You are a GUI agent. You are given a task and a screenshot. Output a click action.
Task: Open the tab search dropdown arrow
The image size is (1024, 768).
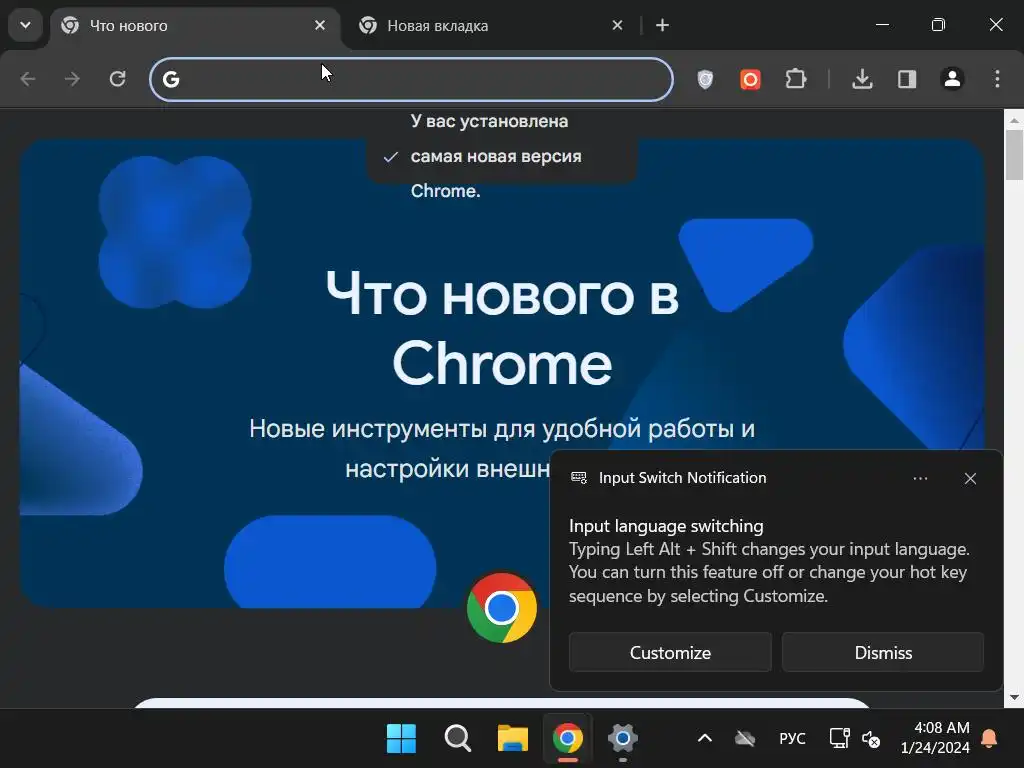[25, 25]
